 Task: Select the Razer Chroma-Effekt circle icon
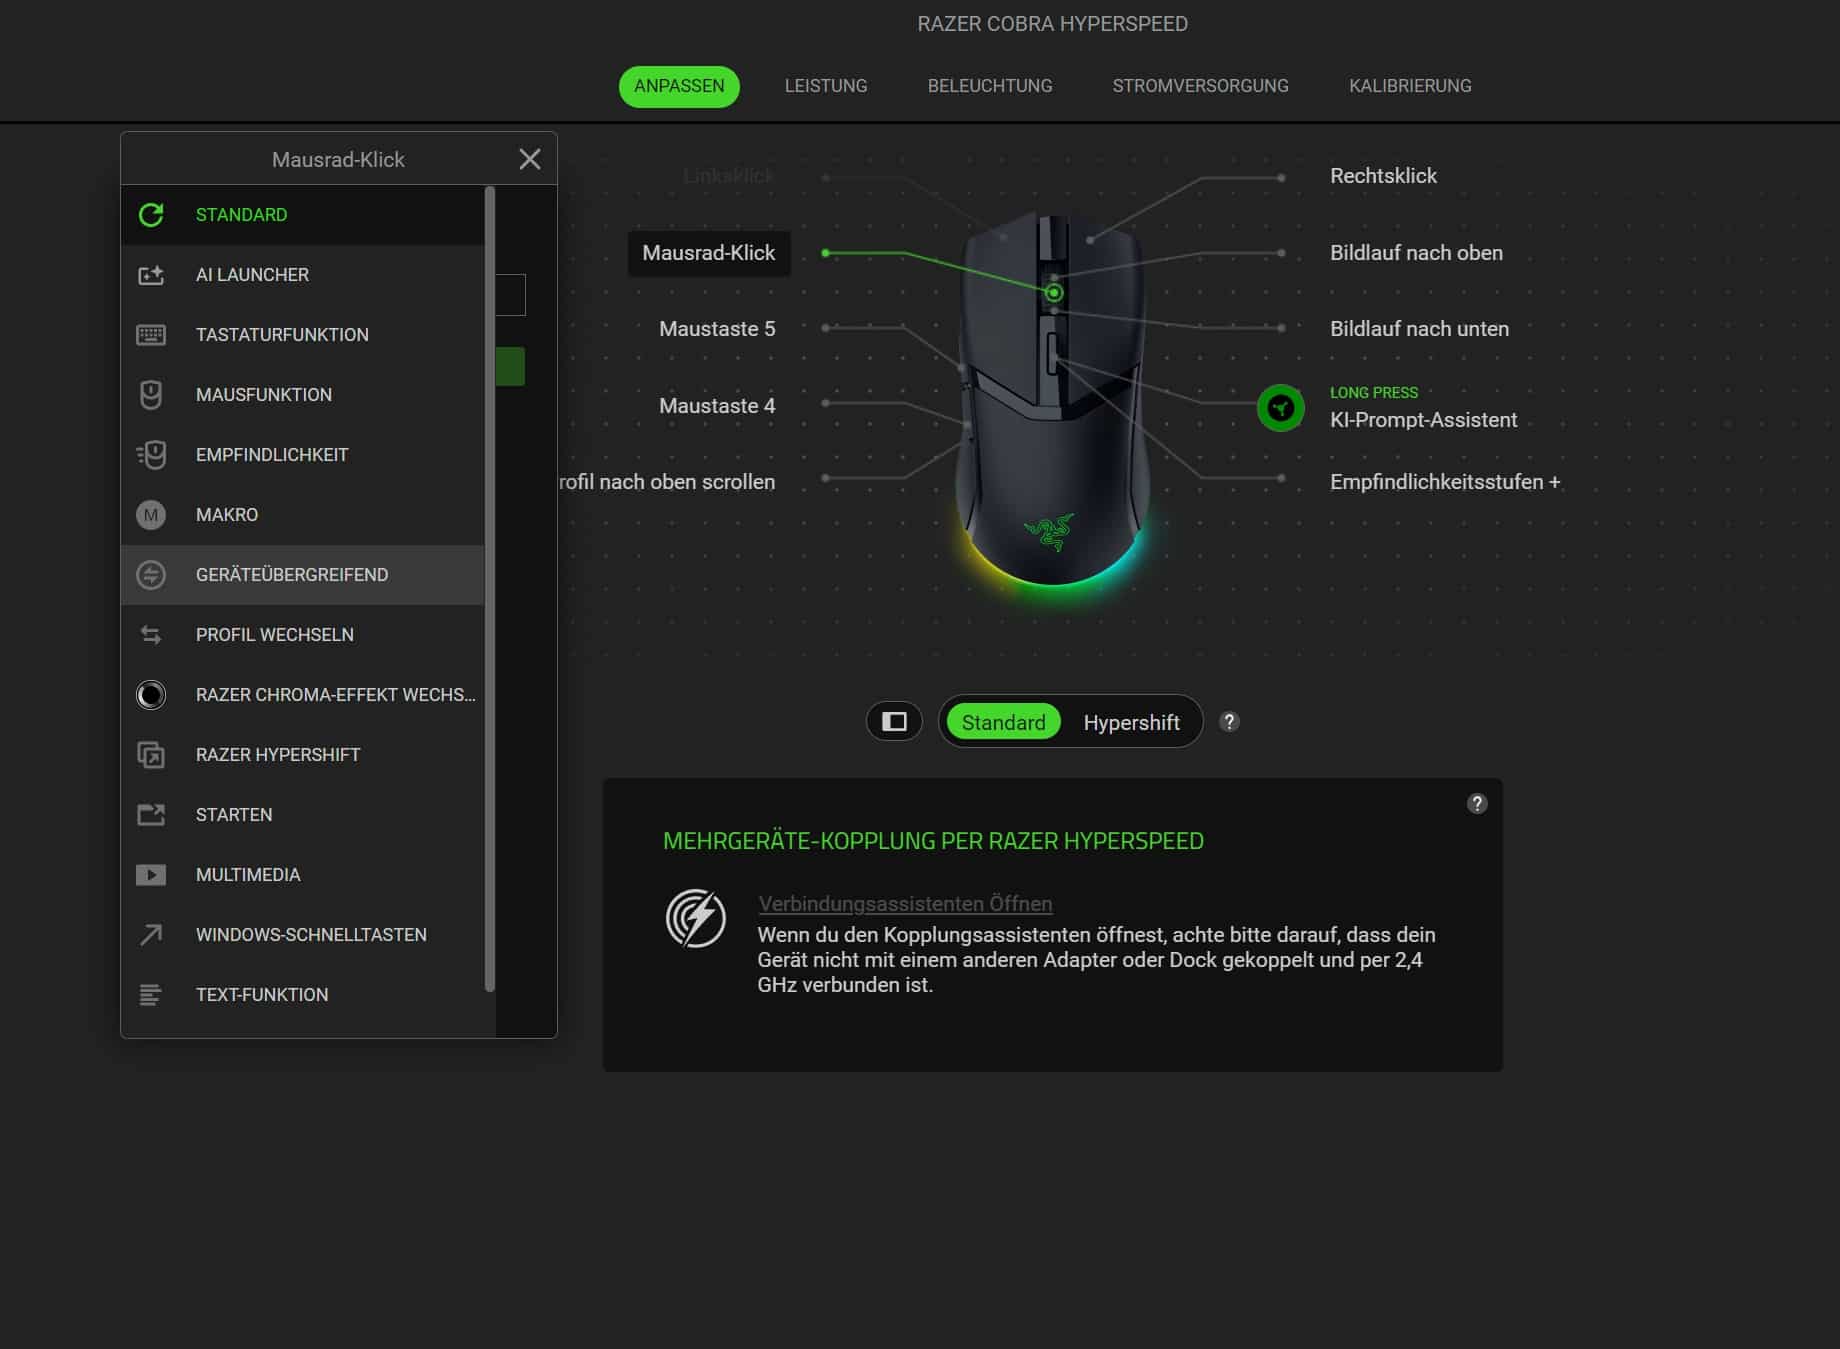151,695
